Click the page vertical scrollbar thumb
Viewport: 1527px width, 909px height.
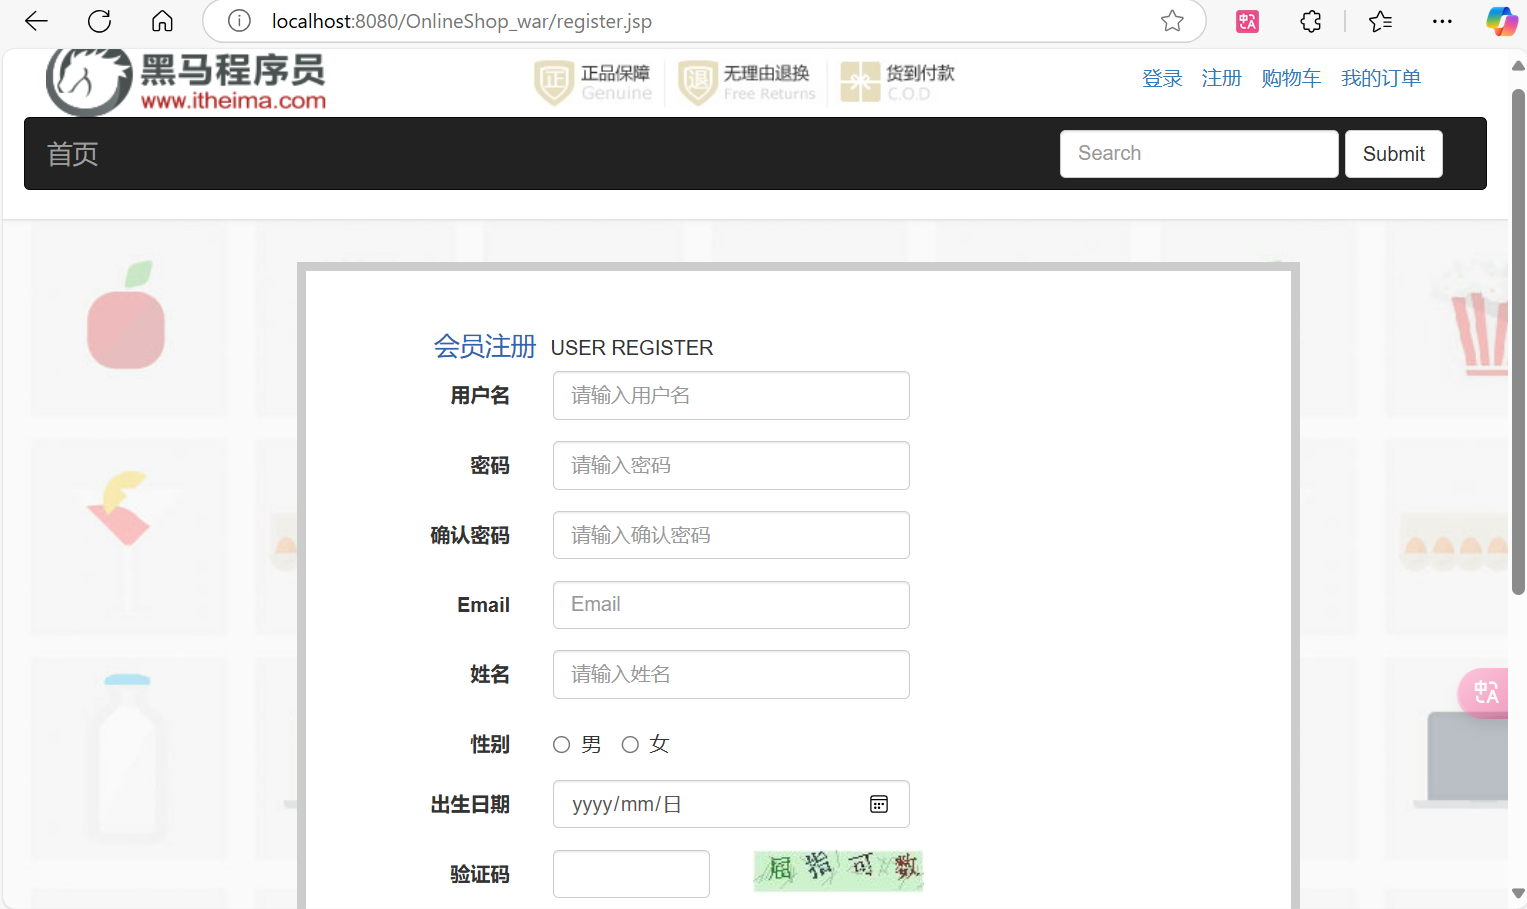tap(1518, 340)
